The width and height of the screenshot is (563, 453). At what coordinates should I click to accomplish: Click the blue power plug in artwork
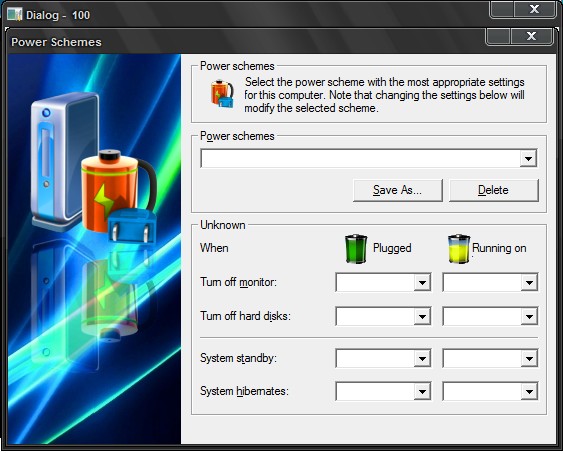[x=132, y=225]
